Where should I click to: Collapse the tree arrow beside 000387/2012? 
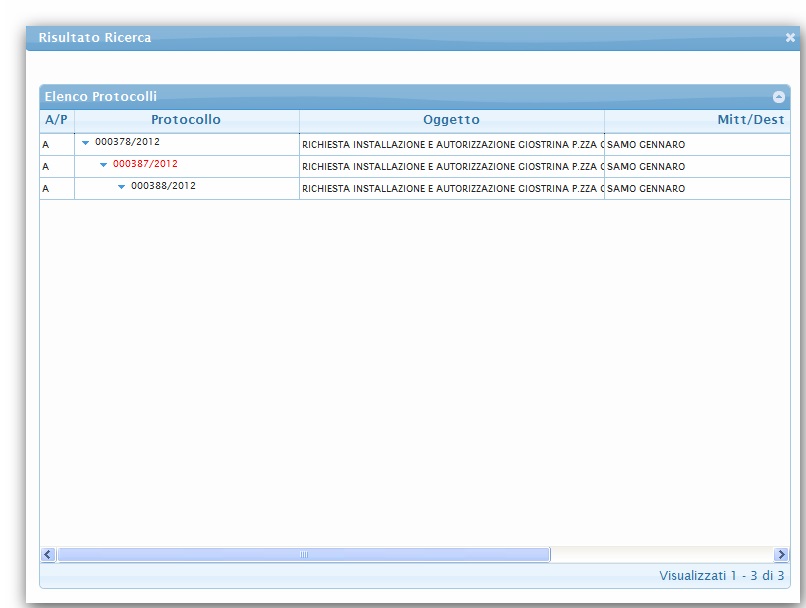(103, 165)
